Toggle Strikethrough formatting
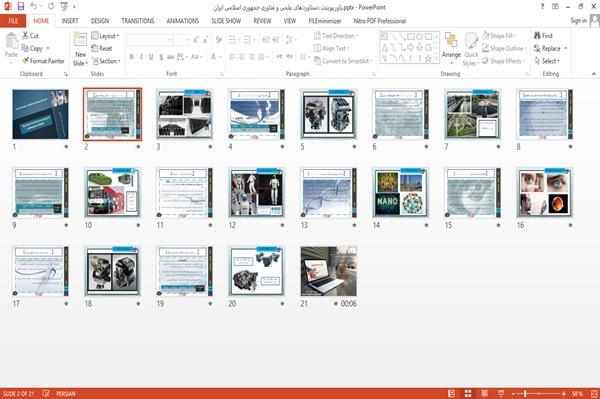Image resolution: width=600 pixels, height=399 pixels. coord(171,57)
